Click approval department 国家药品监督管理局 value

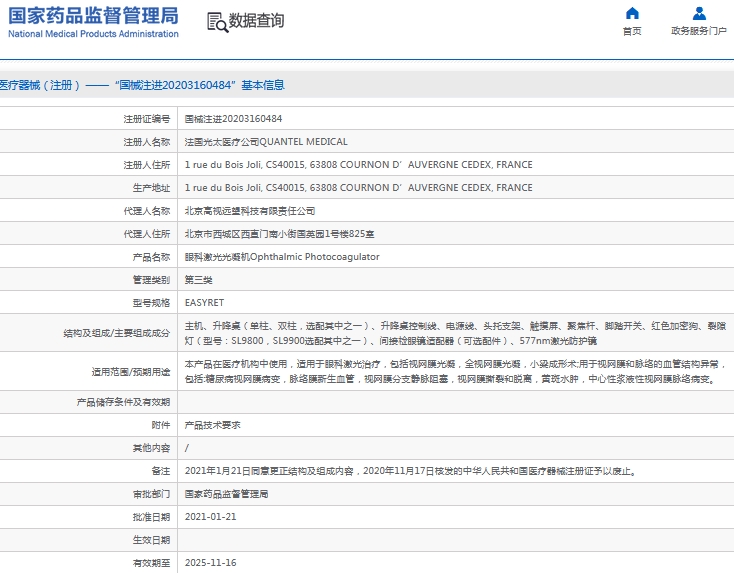click(227, 494)
